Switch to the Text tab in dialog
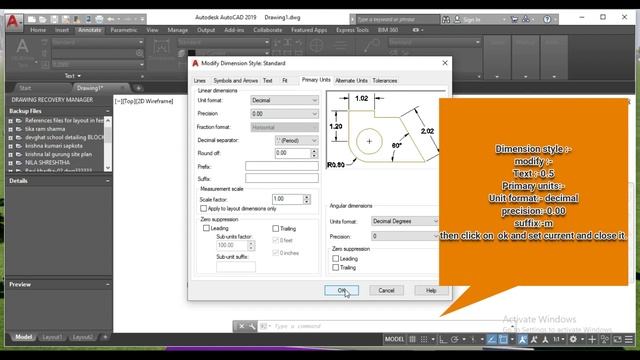This screenshot has width=640, height=360. click(x=267, y=81)
